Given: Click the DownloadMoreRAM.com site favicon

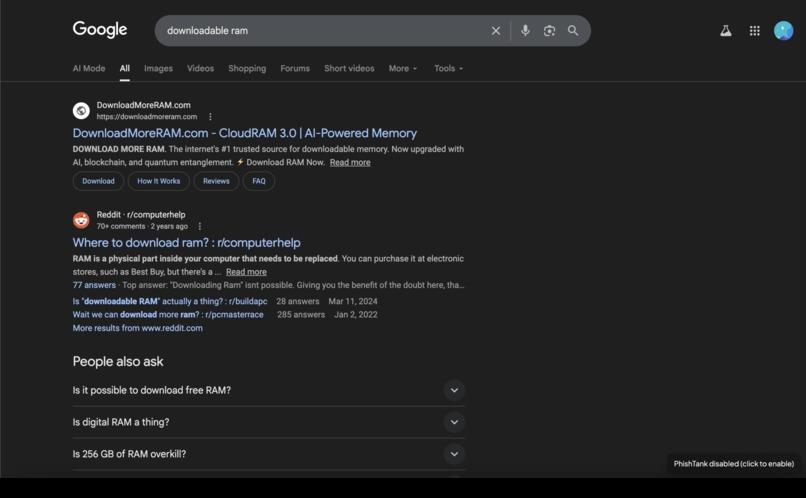Looking at the screenshot, I should (81, 110).
